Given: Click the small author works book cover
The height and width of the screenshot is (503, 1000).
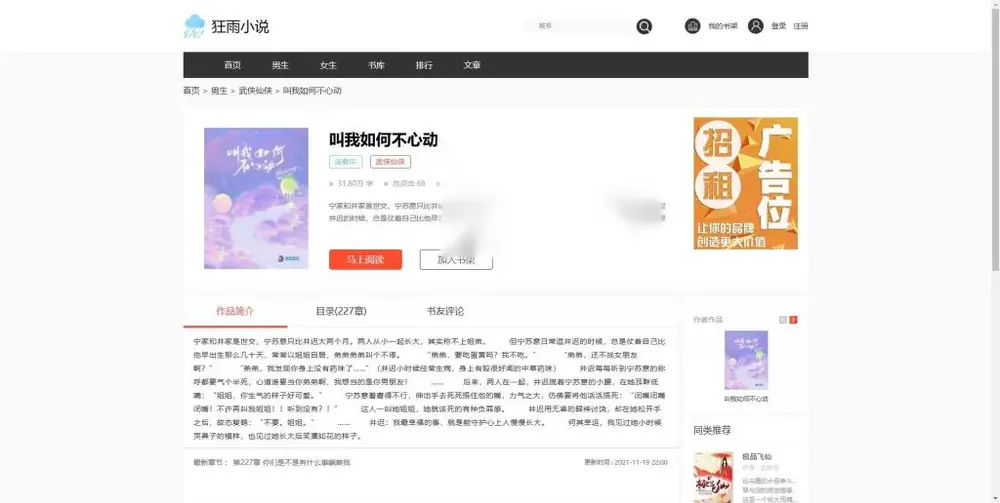Looking at the screenshot, I should [746, 360].
